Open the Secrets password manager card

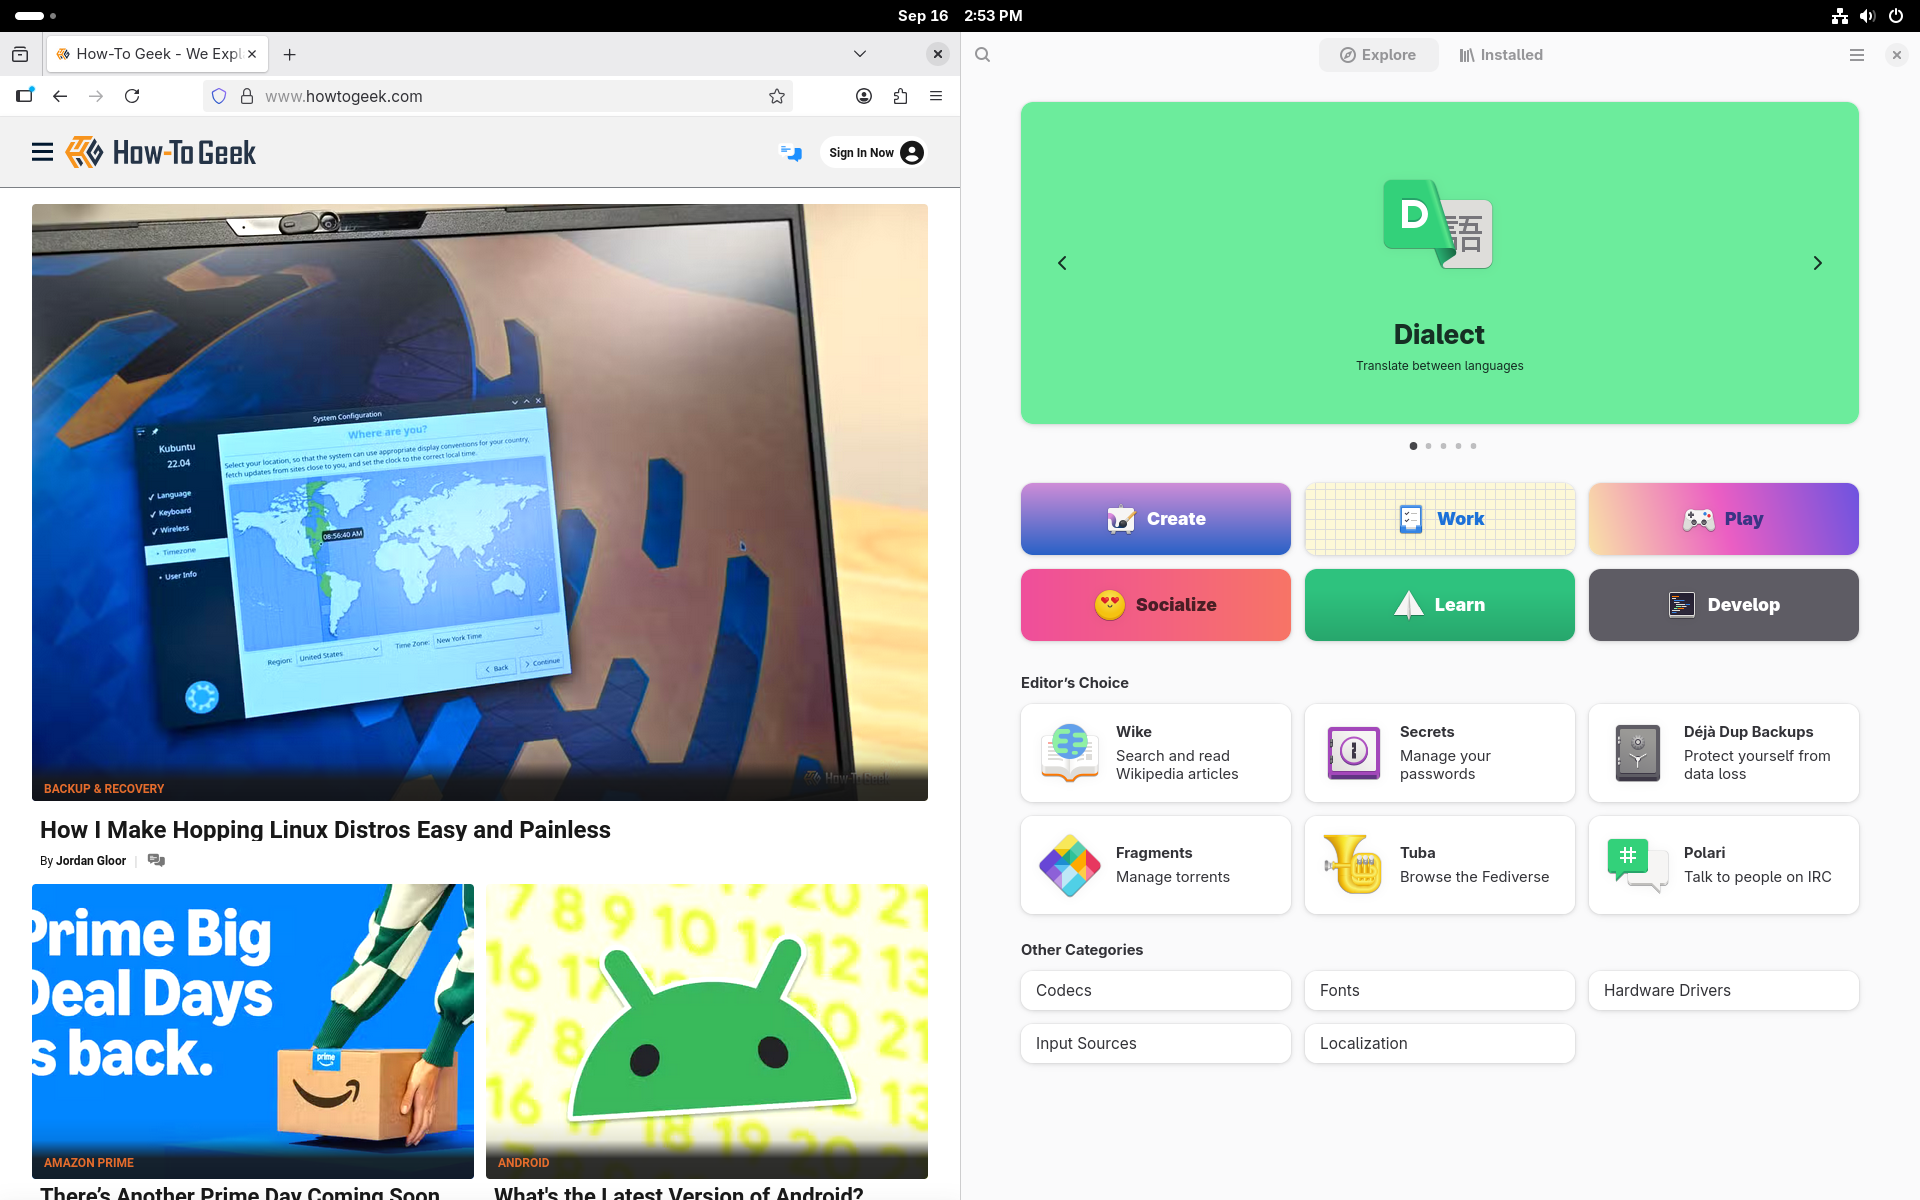1439,753
